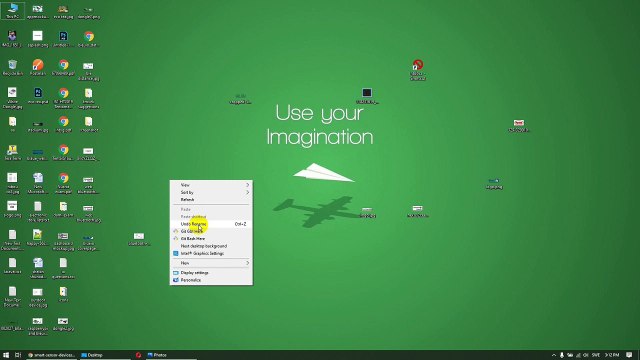This screenshot has width=640, height=360.
Task: Choose Refresh in the context menu
Action: (211, 200)
